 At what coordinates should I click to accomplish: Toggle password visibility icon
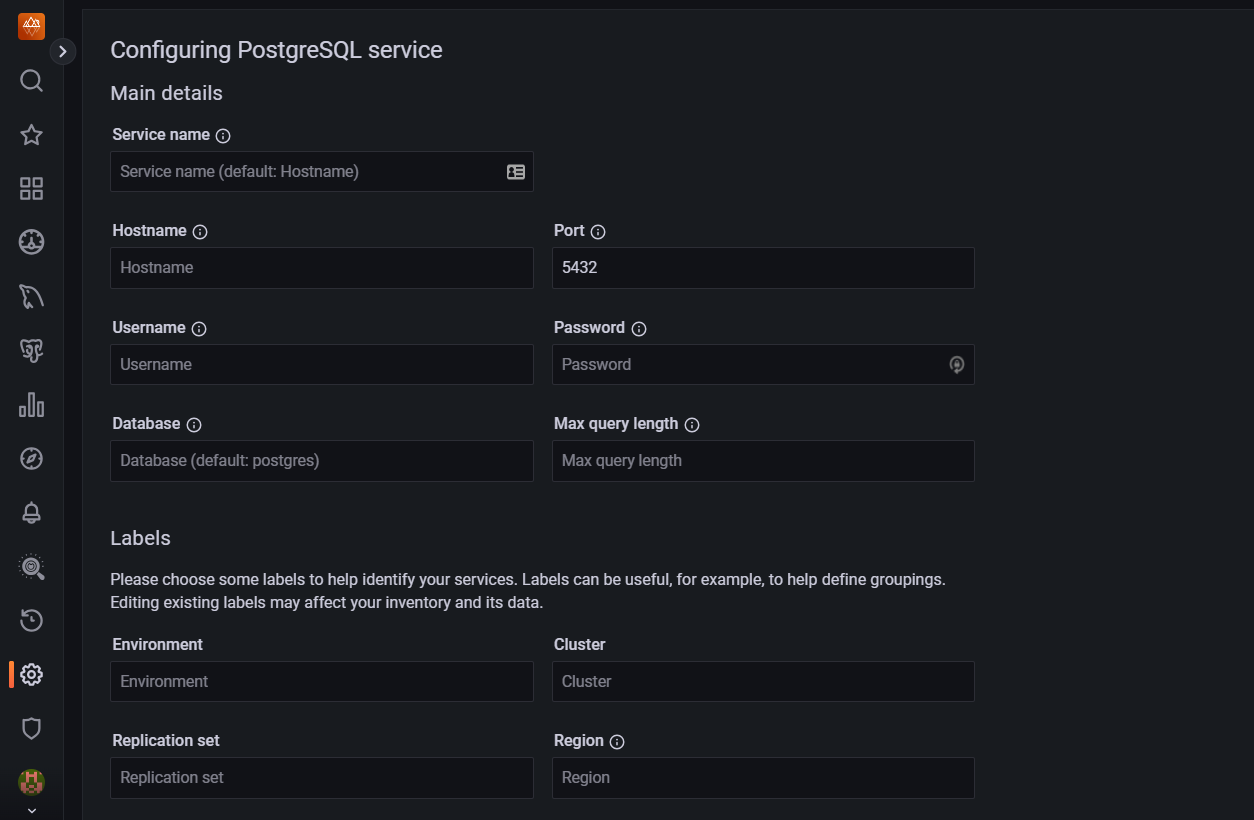[956, 365]
